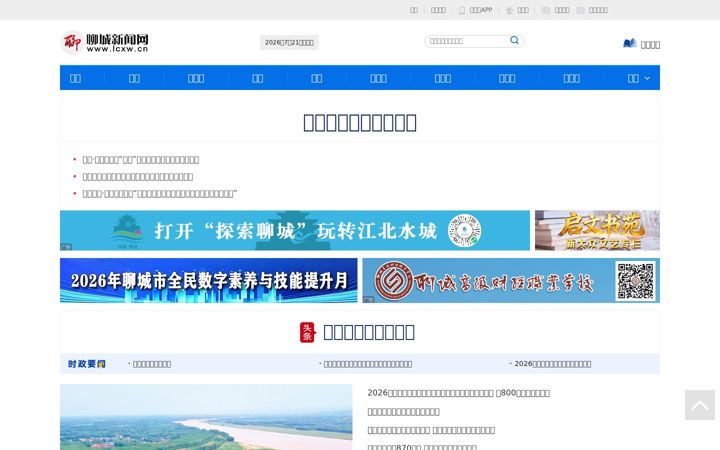The width and height of the screenshot is (720, 450).
Task: Click the date label showing 2026 7 21
Action: [x=289, y=42]
